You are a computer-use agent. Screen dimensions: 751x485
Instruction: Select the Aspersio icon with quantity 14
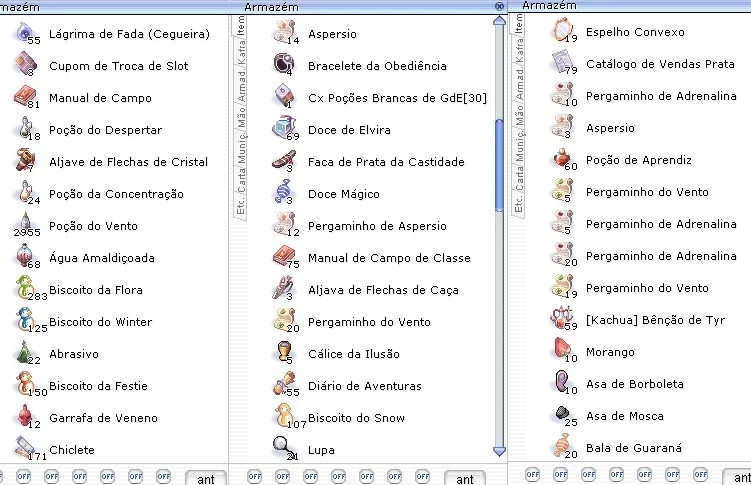284,33
